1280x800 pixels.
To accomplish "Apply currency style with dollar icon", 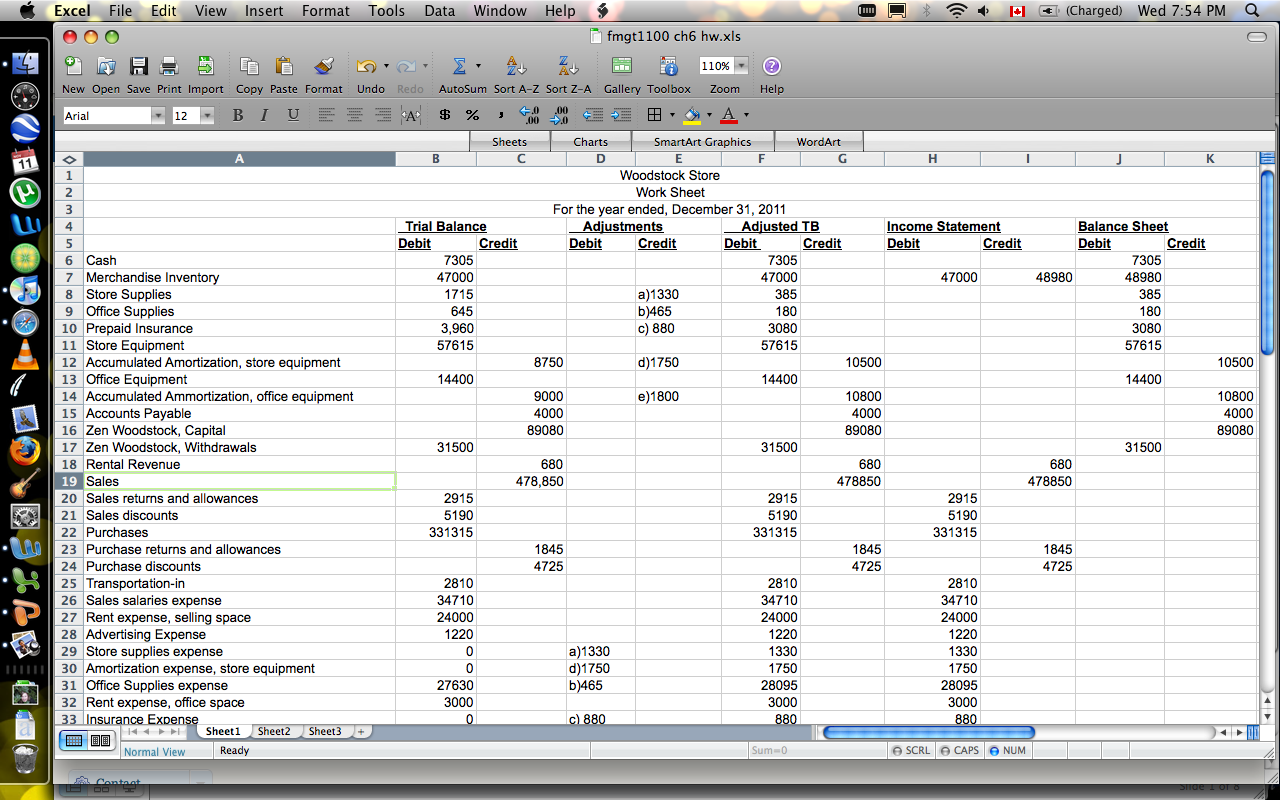I will (x=445, y=115).
